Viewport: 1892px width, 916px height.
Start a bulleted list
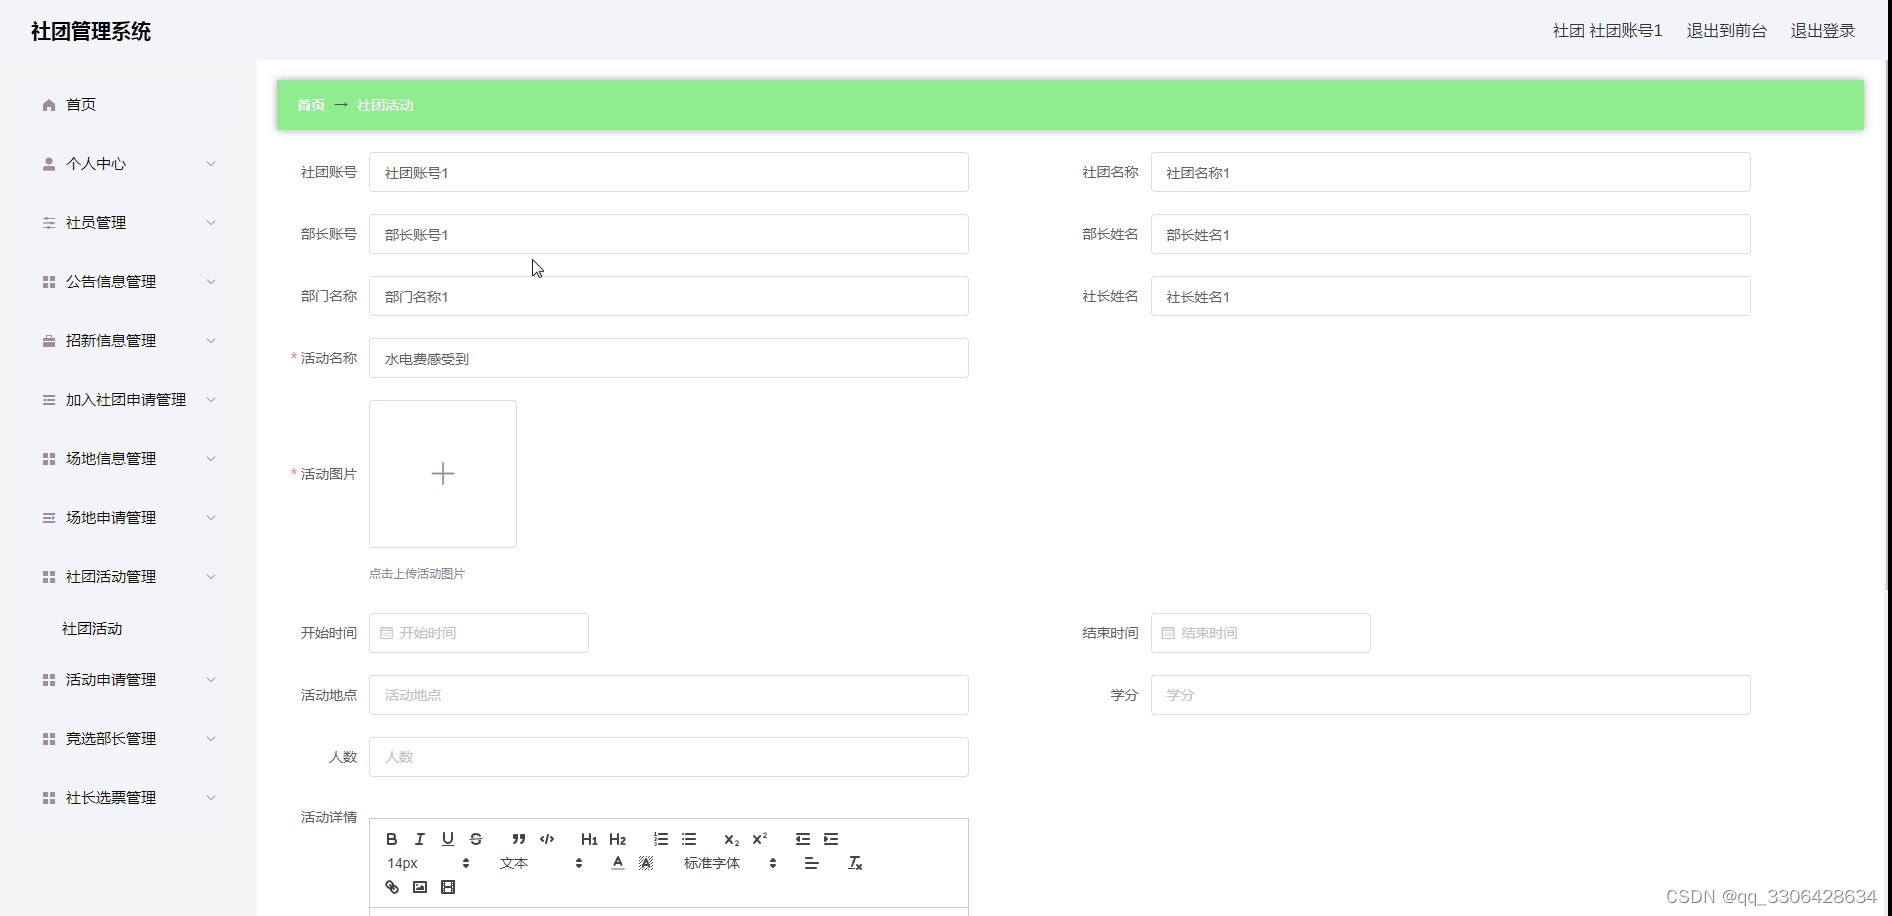pyautogui.click(x=689, y=839)
